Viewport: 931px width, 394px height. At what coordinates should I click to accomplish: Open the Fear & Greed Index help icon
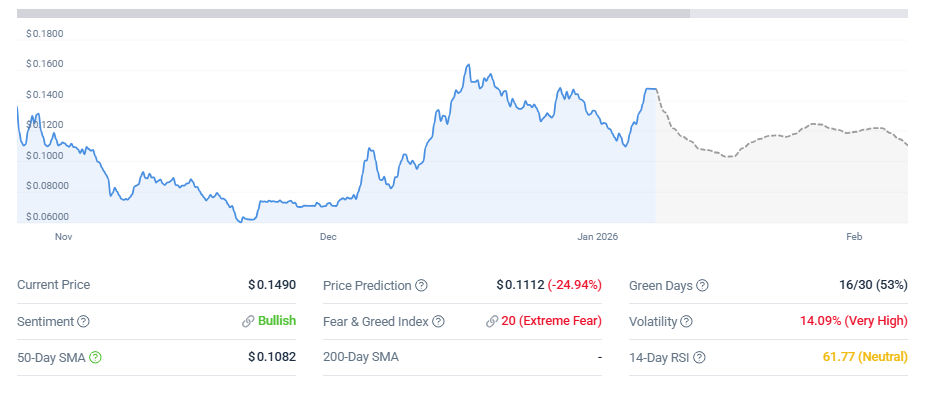click(x=438, y=322)
